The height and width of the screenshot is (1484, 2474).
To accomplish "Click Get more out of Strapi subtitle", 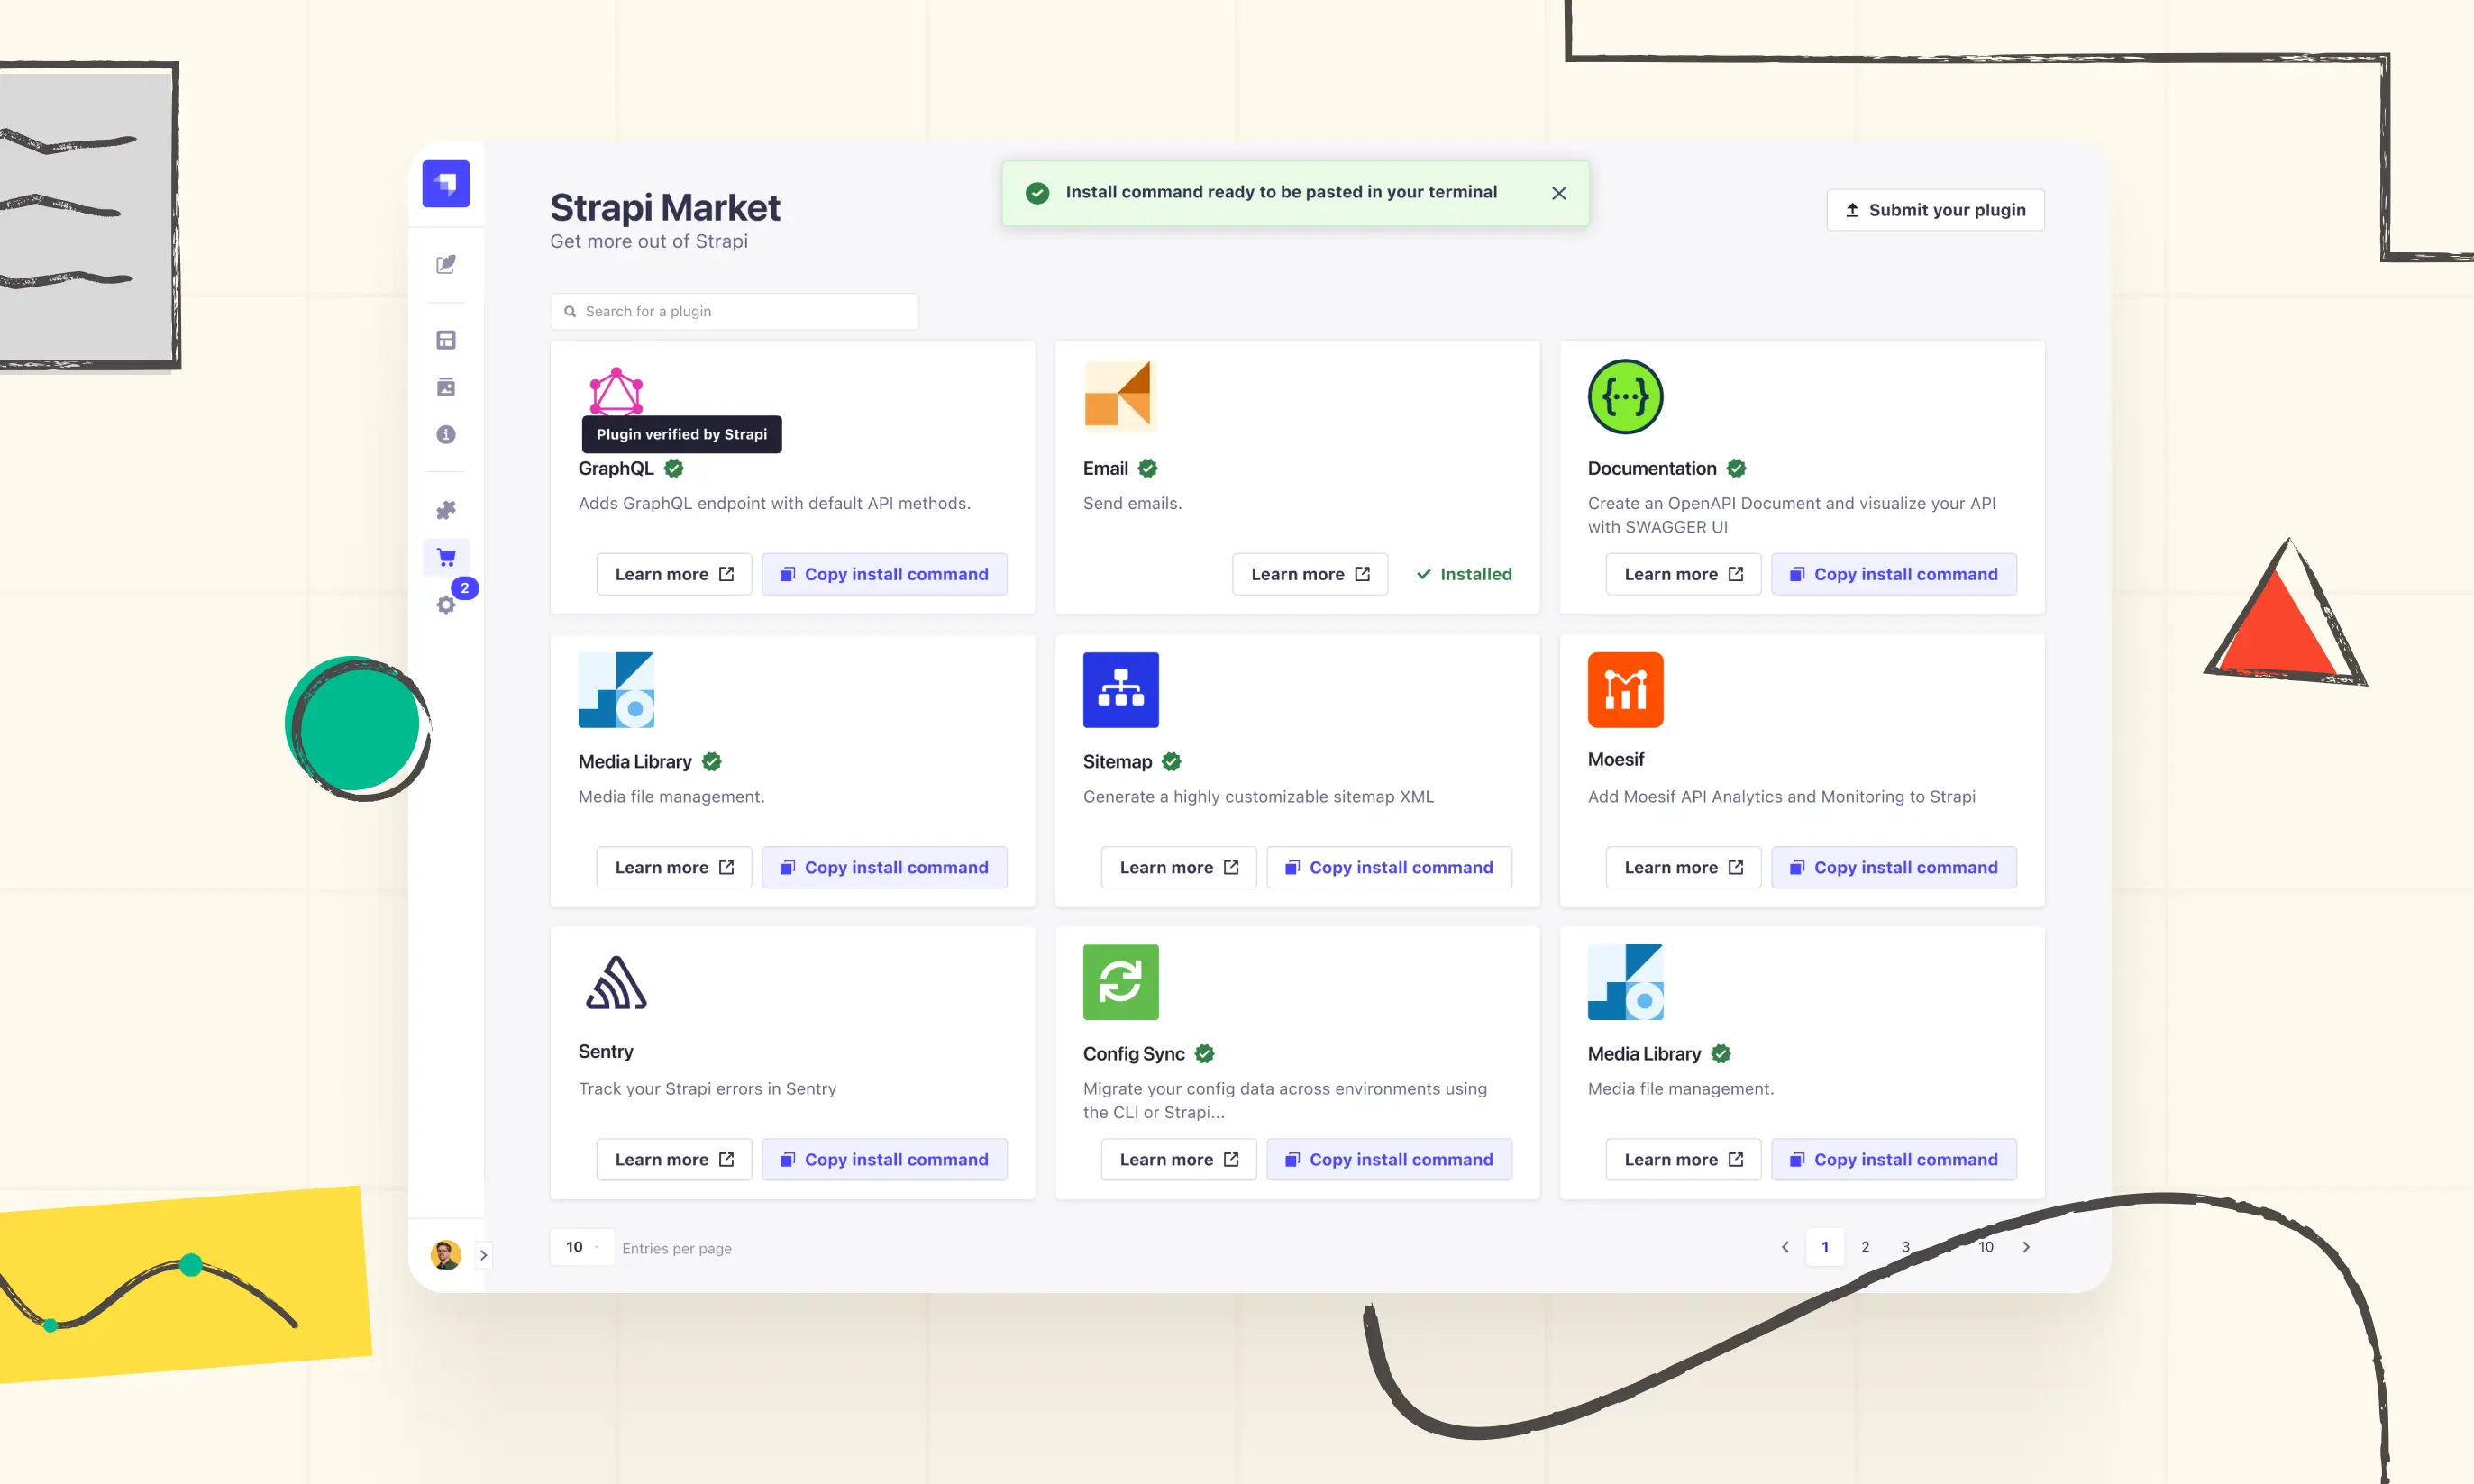I will 649,241.
